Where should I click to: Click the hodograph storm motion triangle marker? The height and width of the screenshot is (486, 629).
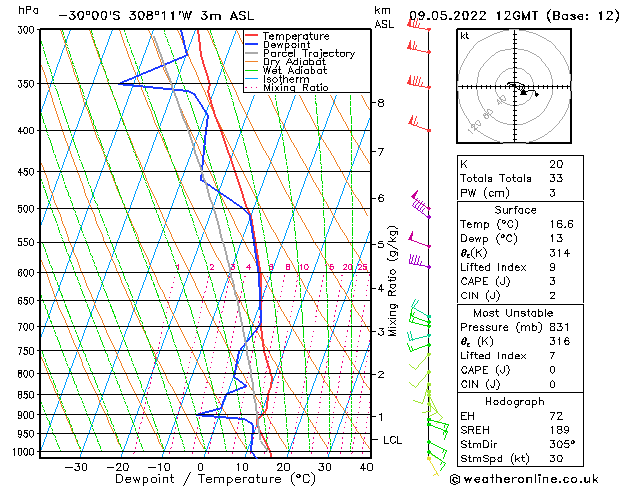(x=523, y=93)
